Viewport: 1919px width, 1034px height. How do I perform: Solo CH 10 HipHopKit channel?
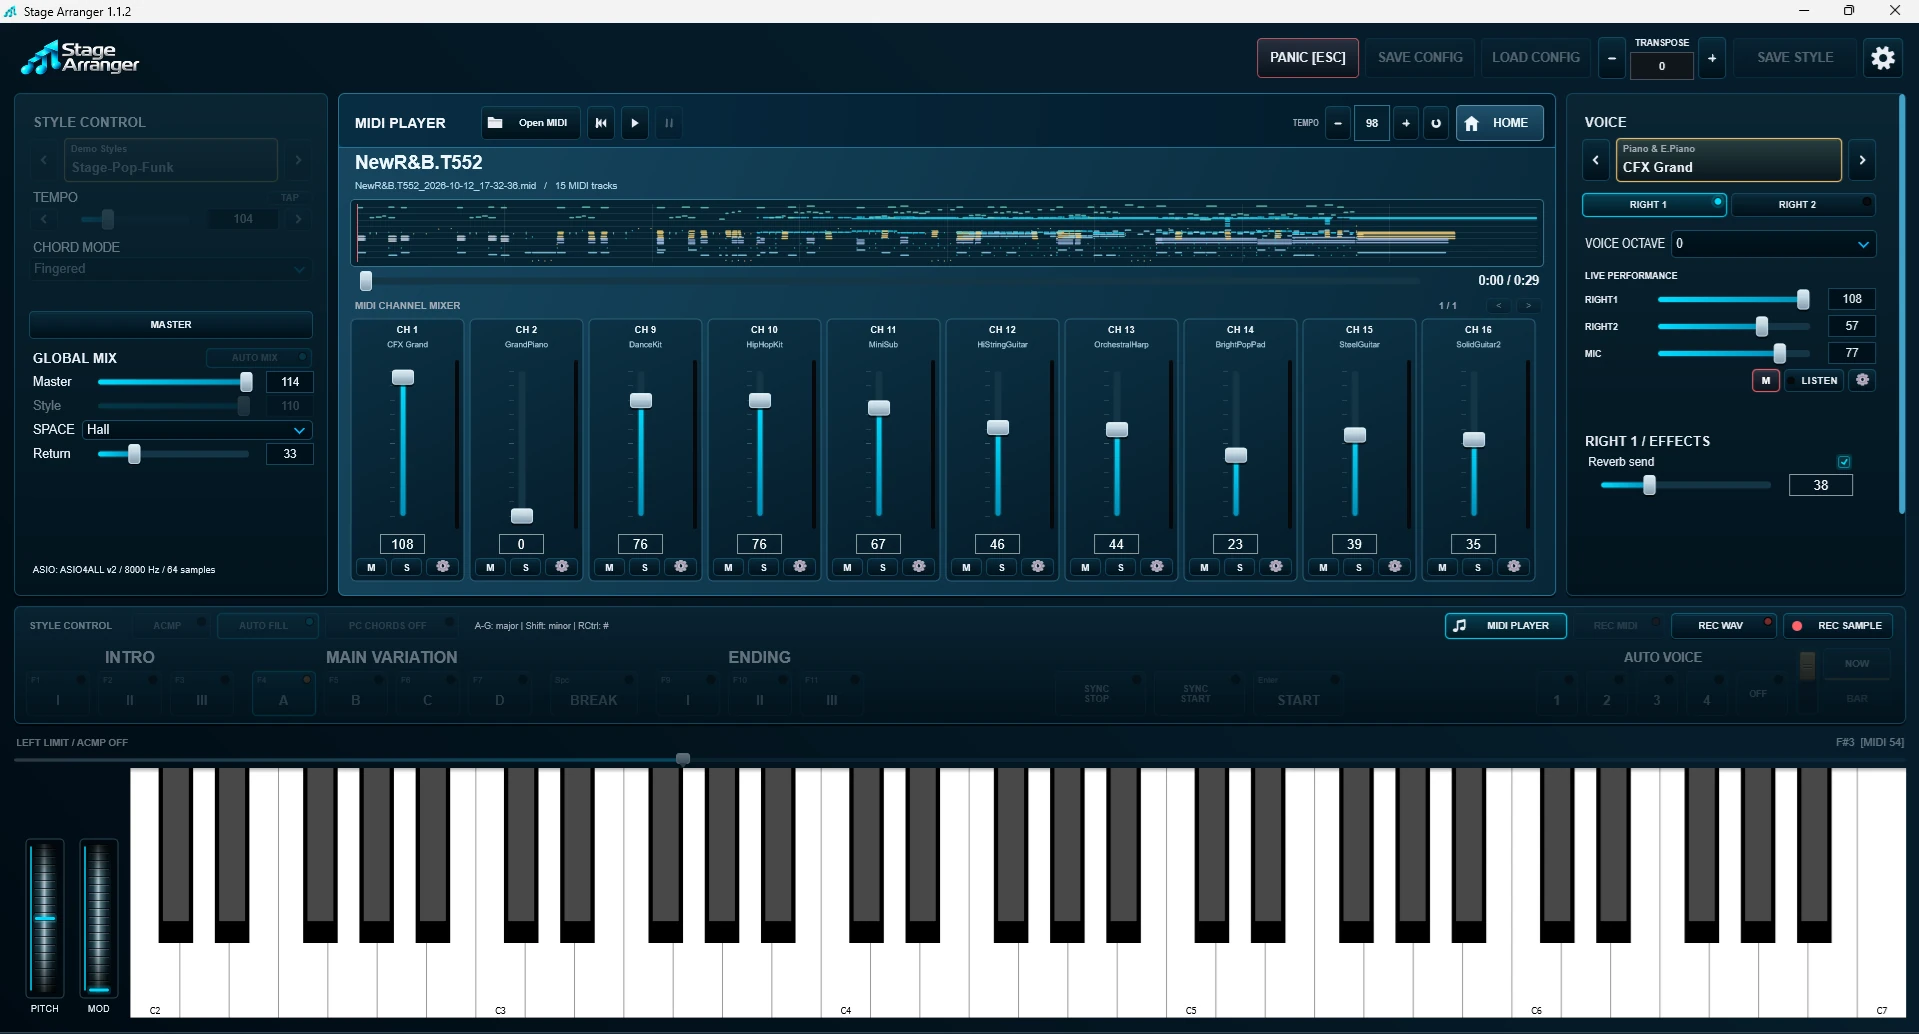pos(764,567)
